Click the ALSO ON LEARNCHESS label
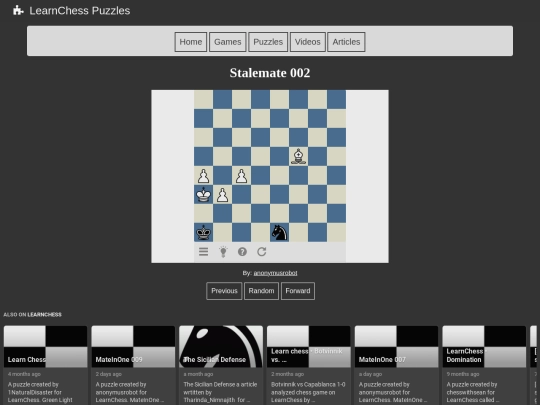Image resolution: width=540 pixels, height=405 pixels. (32, 314)
